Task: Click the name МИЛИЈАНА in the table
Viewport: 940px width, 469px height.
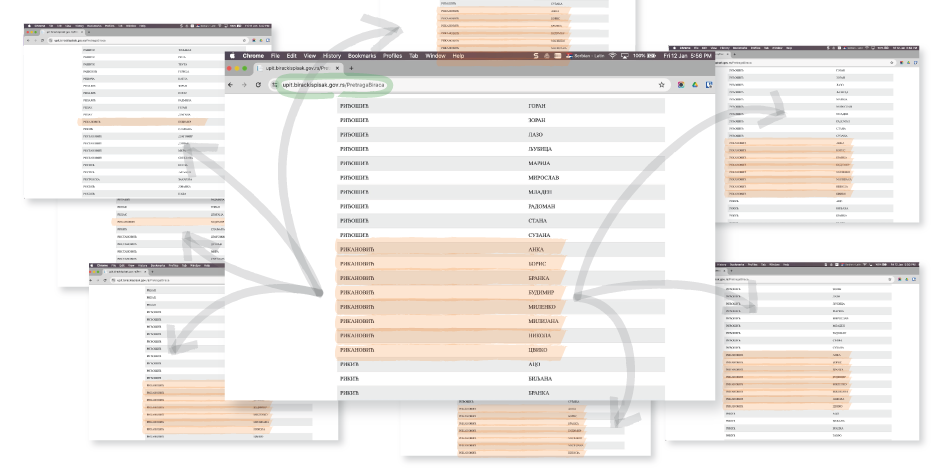Action: point(543,321)
